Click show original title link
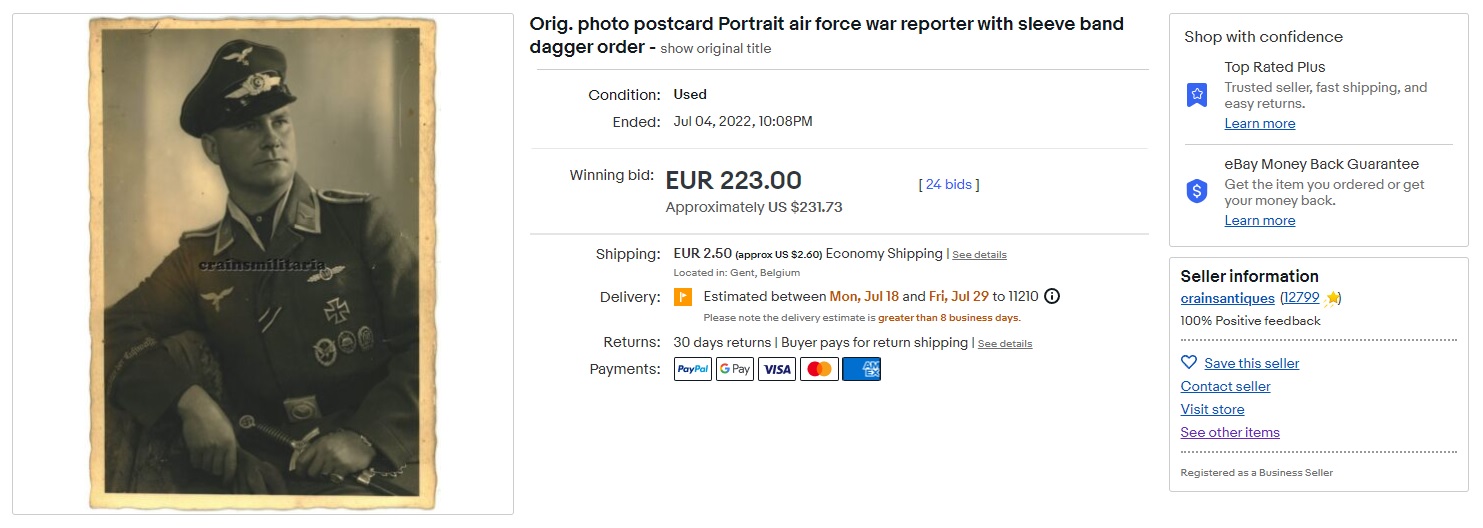This screenshot has height=528, width=1483. click(716, 48)
